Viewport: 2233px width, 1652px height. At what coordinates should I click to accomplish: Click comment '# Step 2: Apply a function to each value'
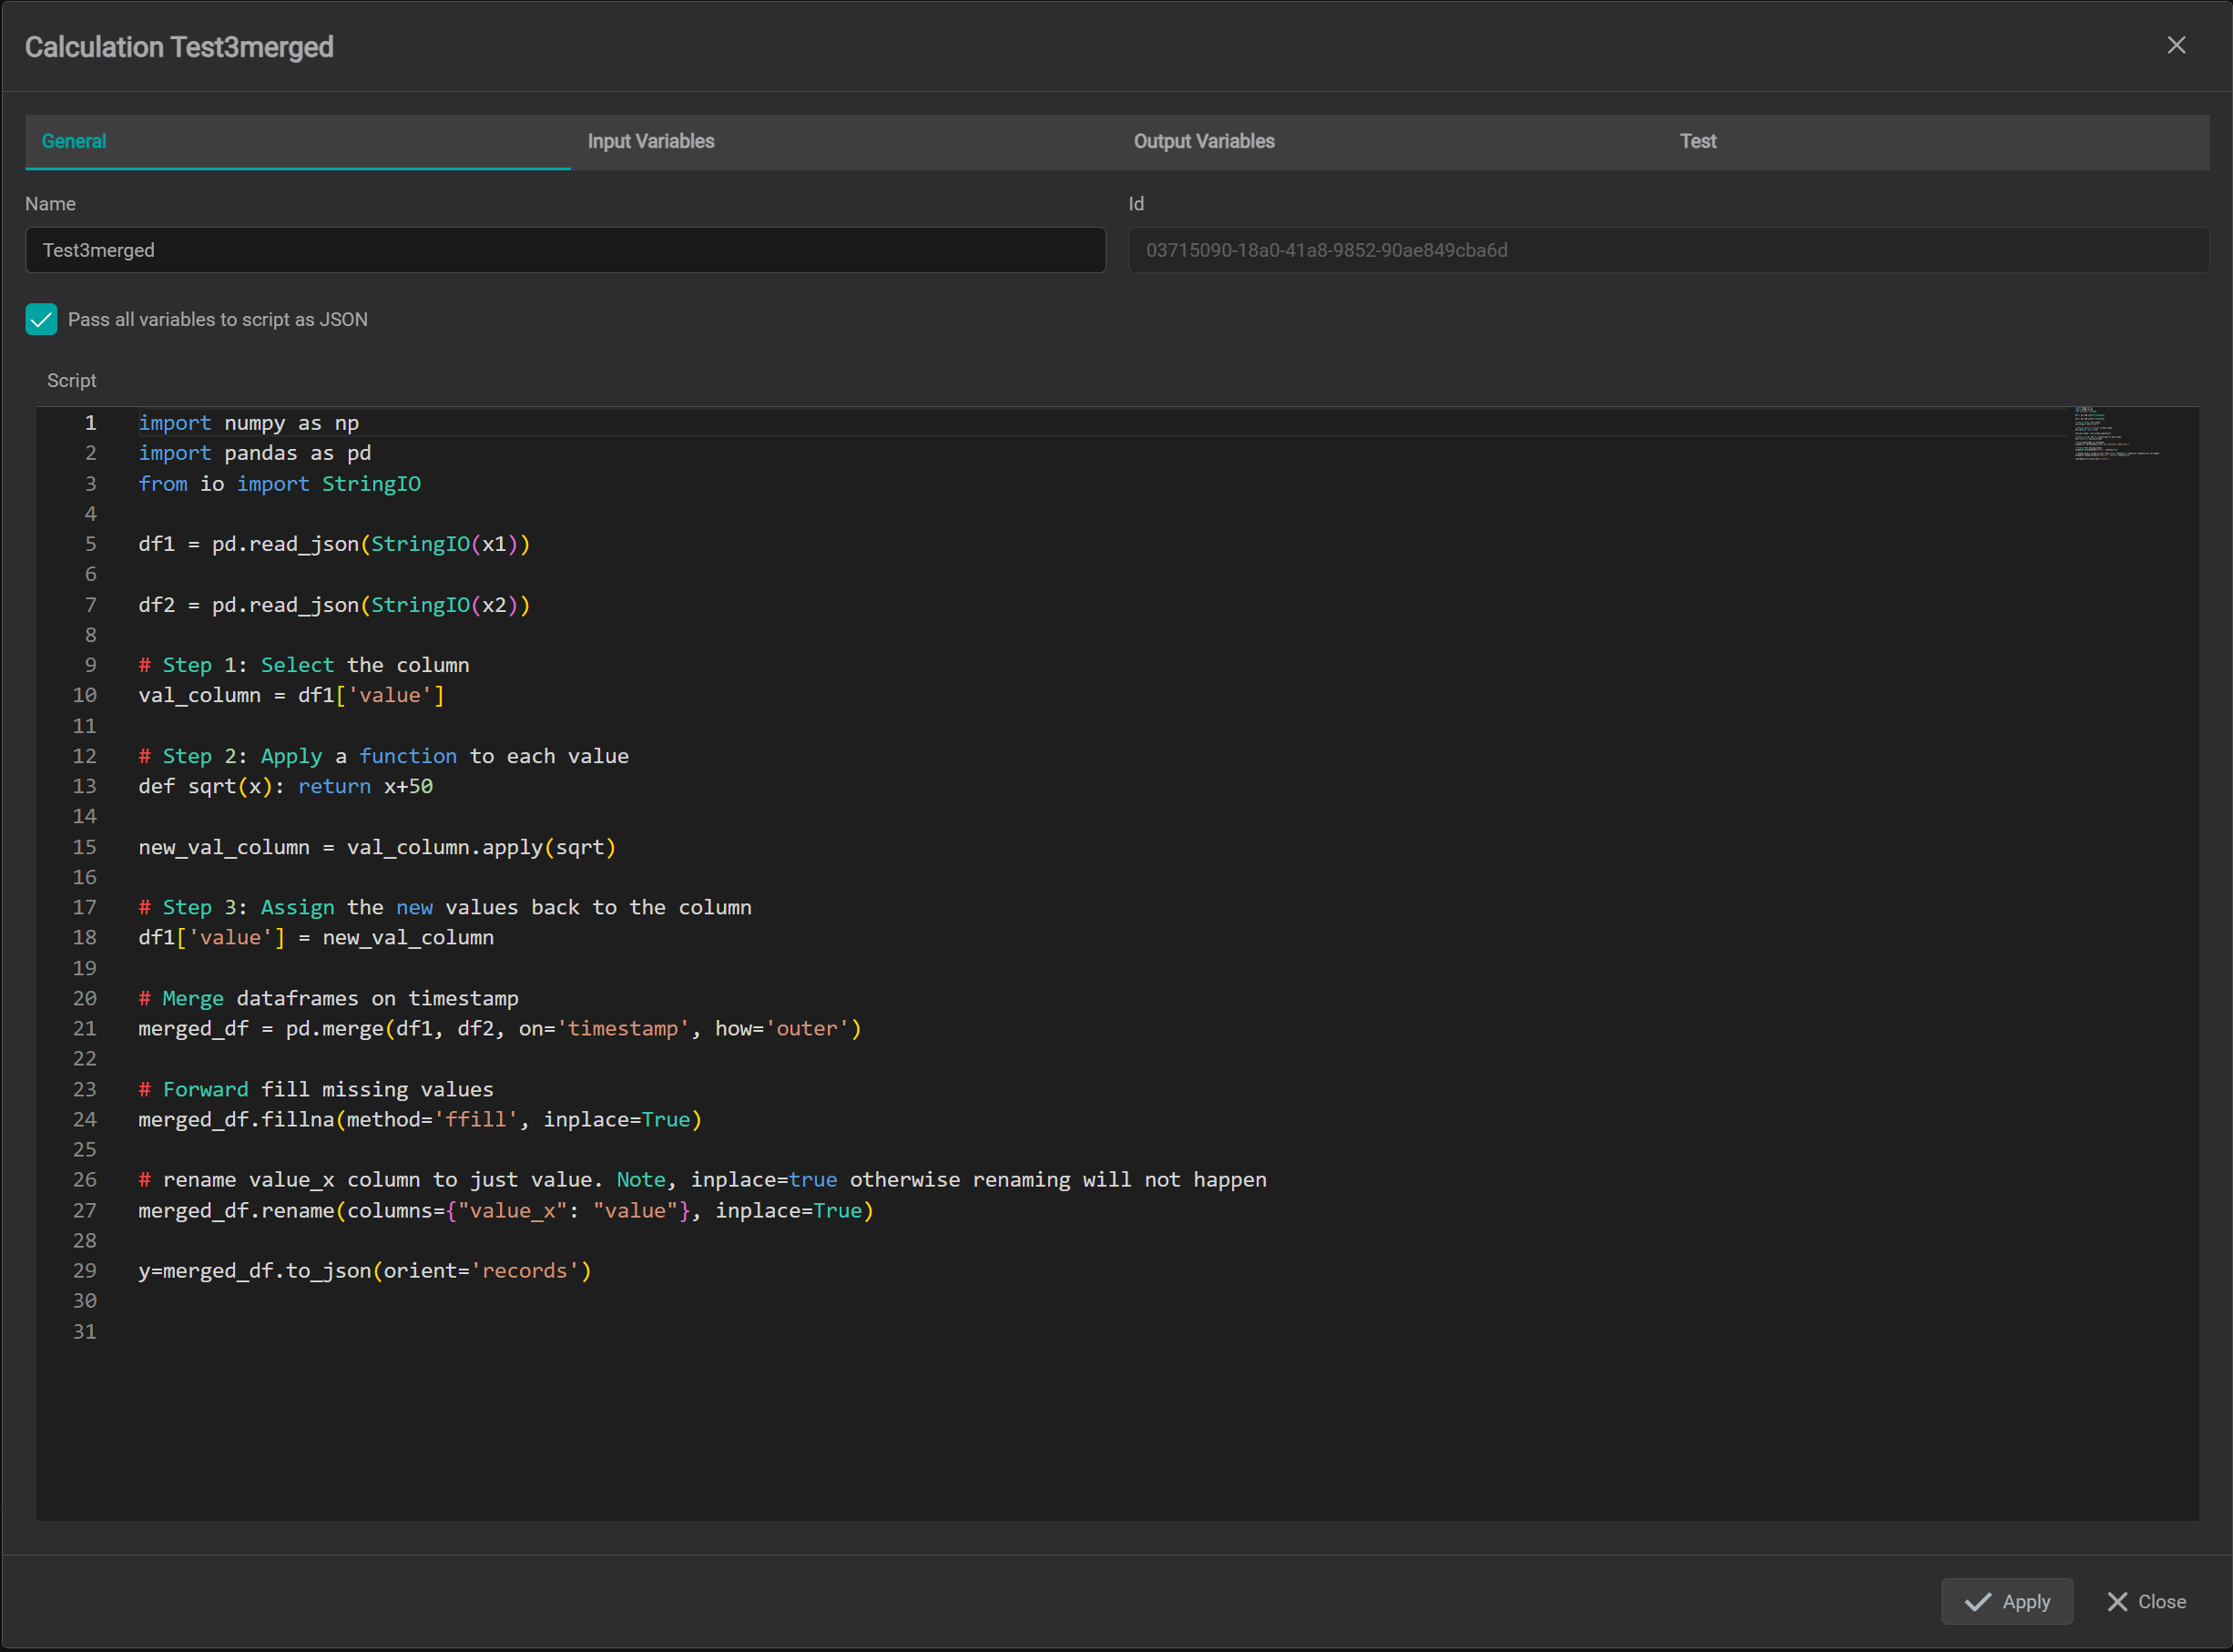[383, 756]
